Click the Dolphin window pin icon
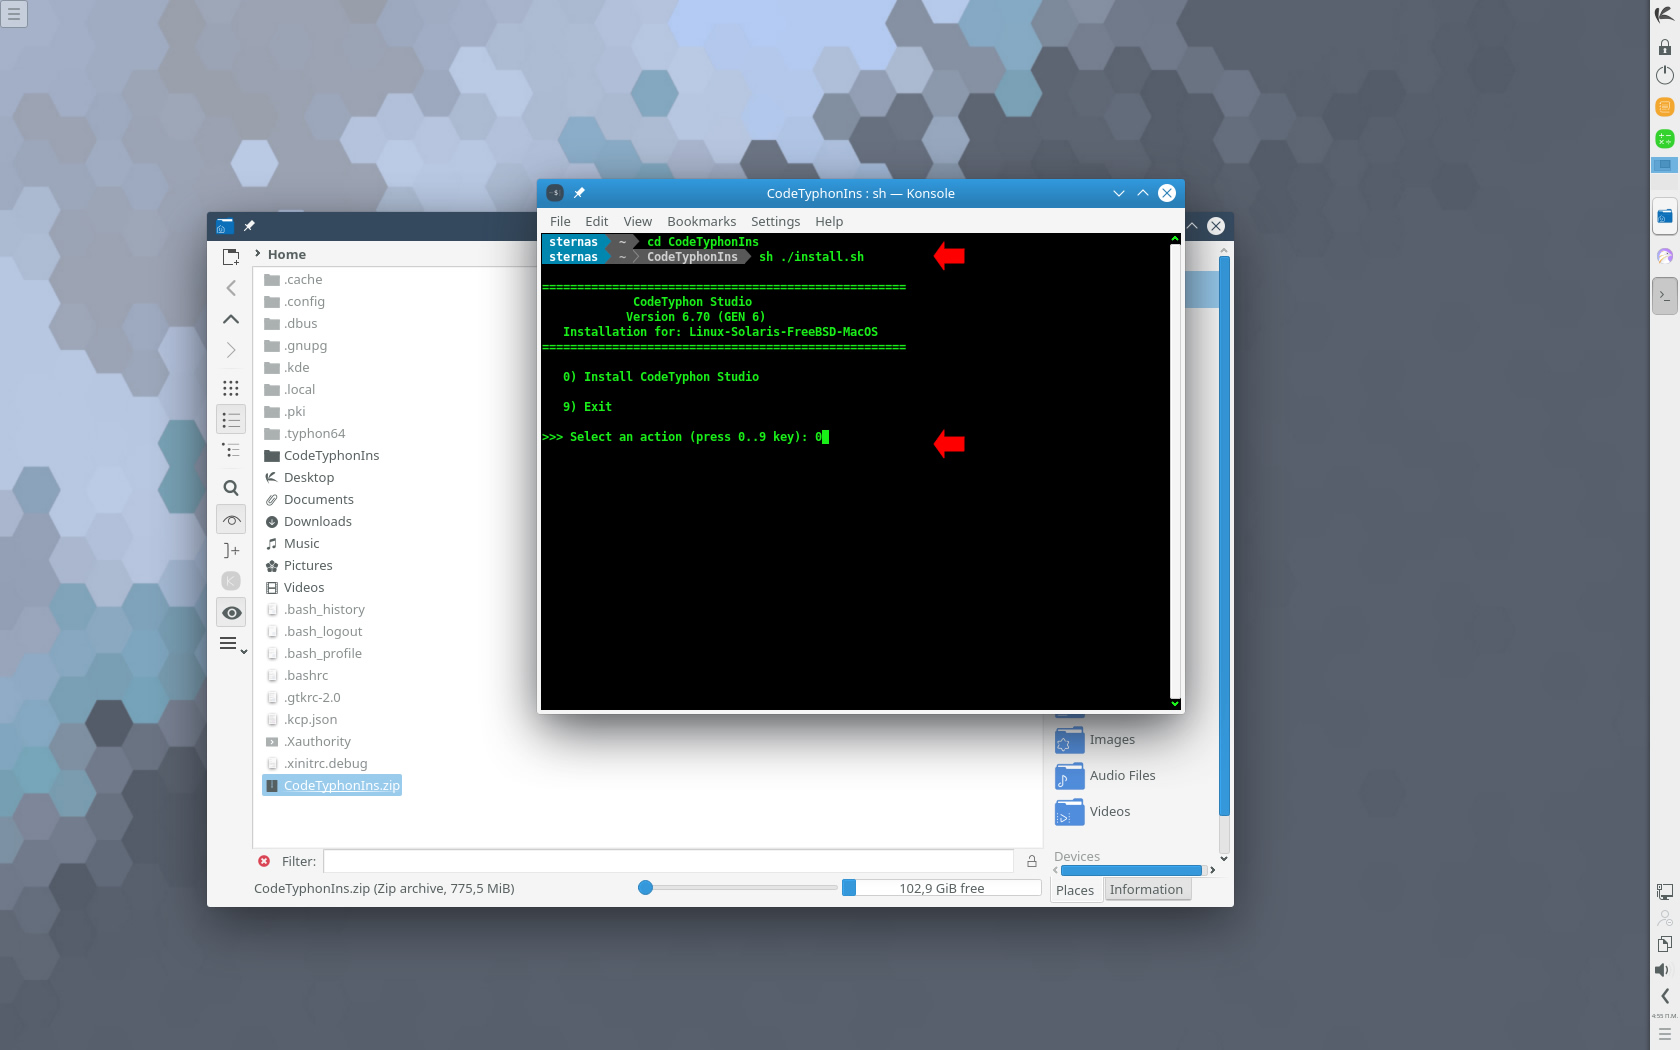This screenshot has height=1050, width=1680. [249, 226]
